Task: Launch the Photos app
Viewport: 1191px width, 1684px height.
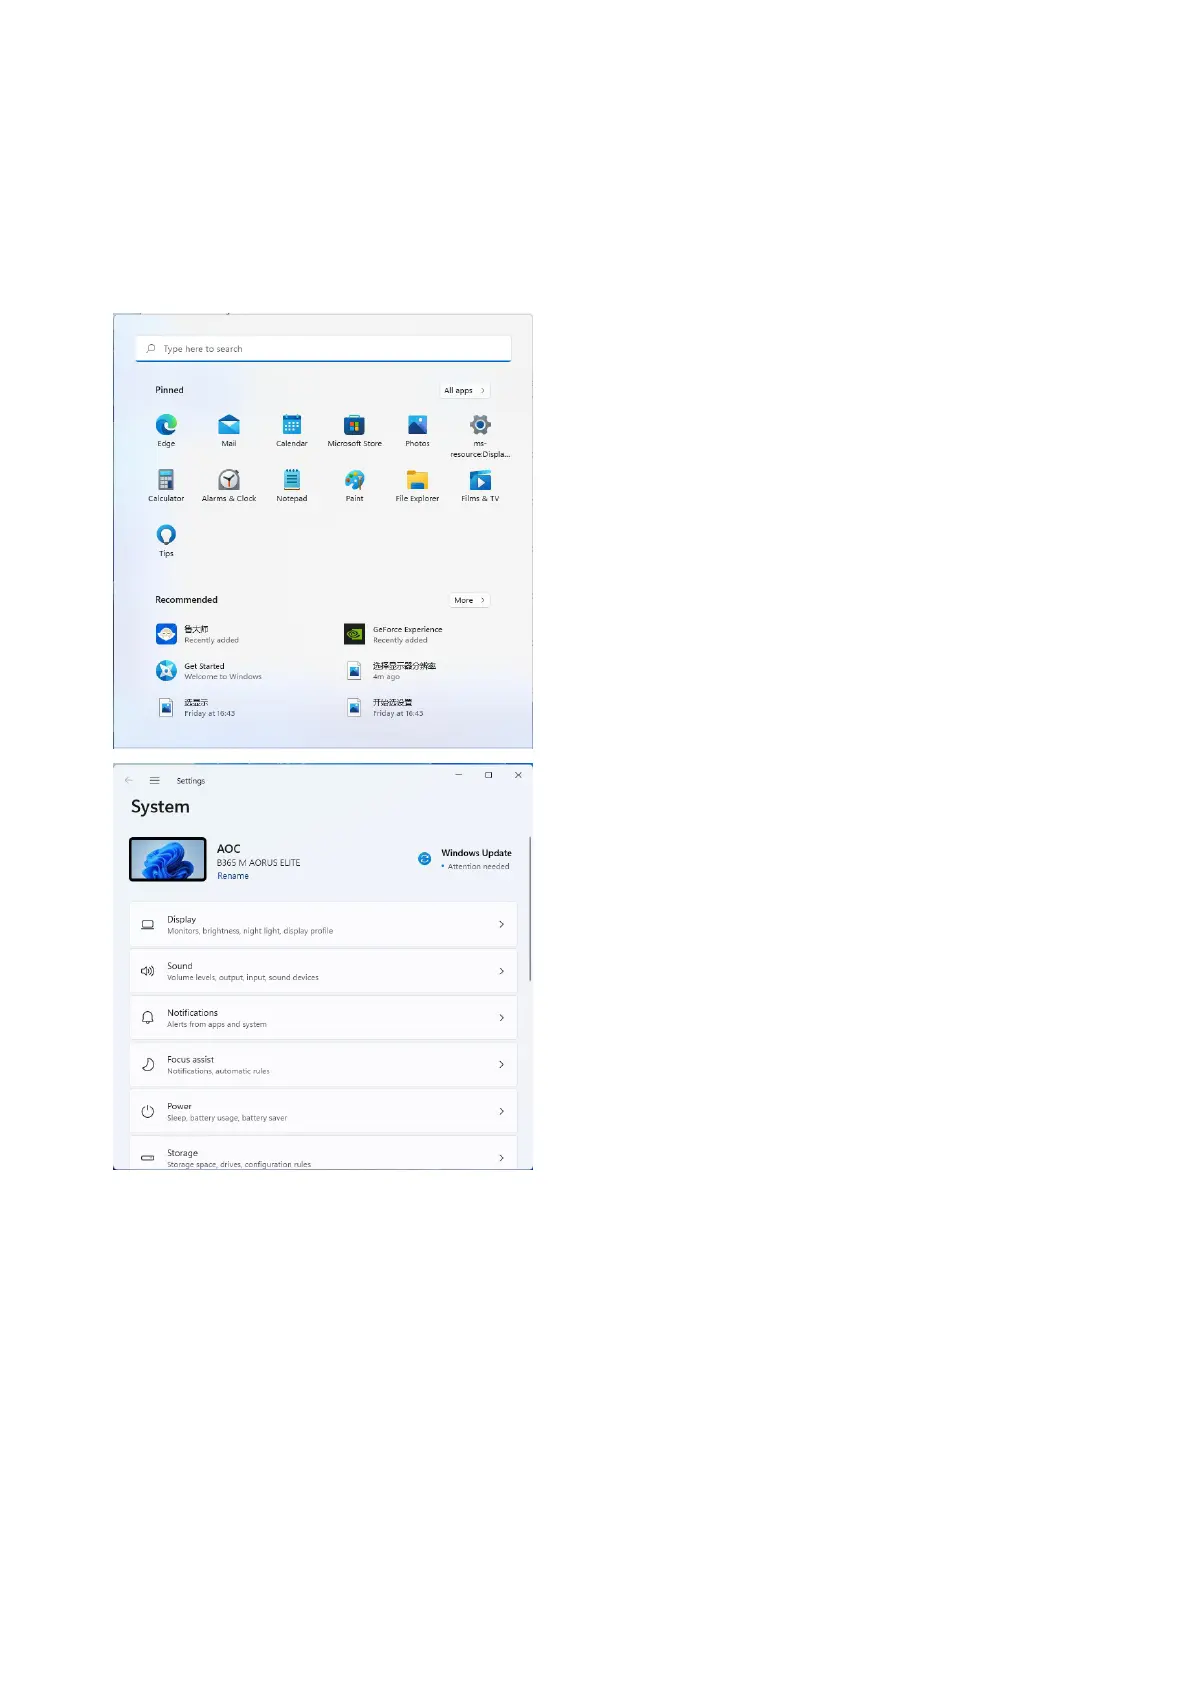Action: (x=417, y=426)
